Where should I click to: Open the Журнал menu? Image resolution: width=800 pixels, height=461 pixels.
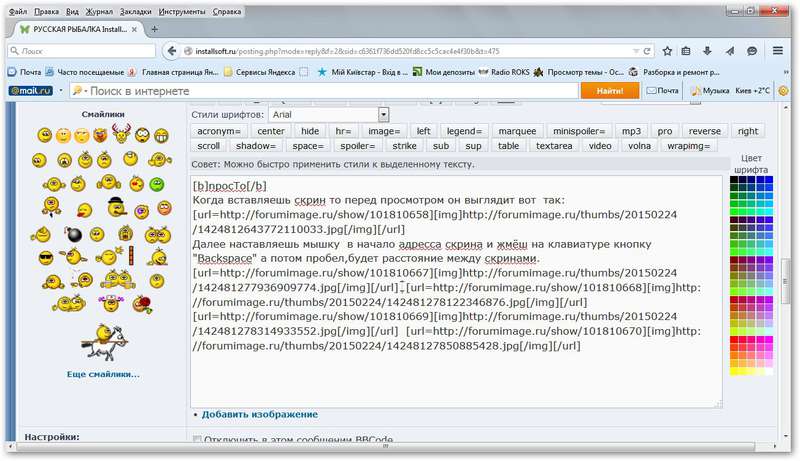99,11
